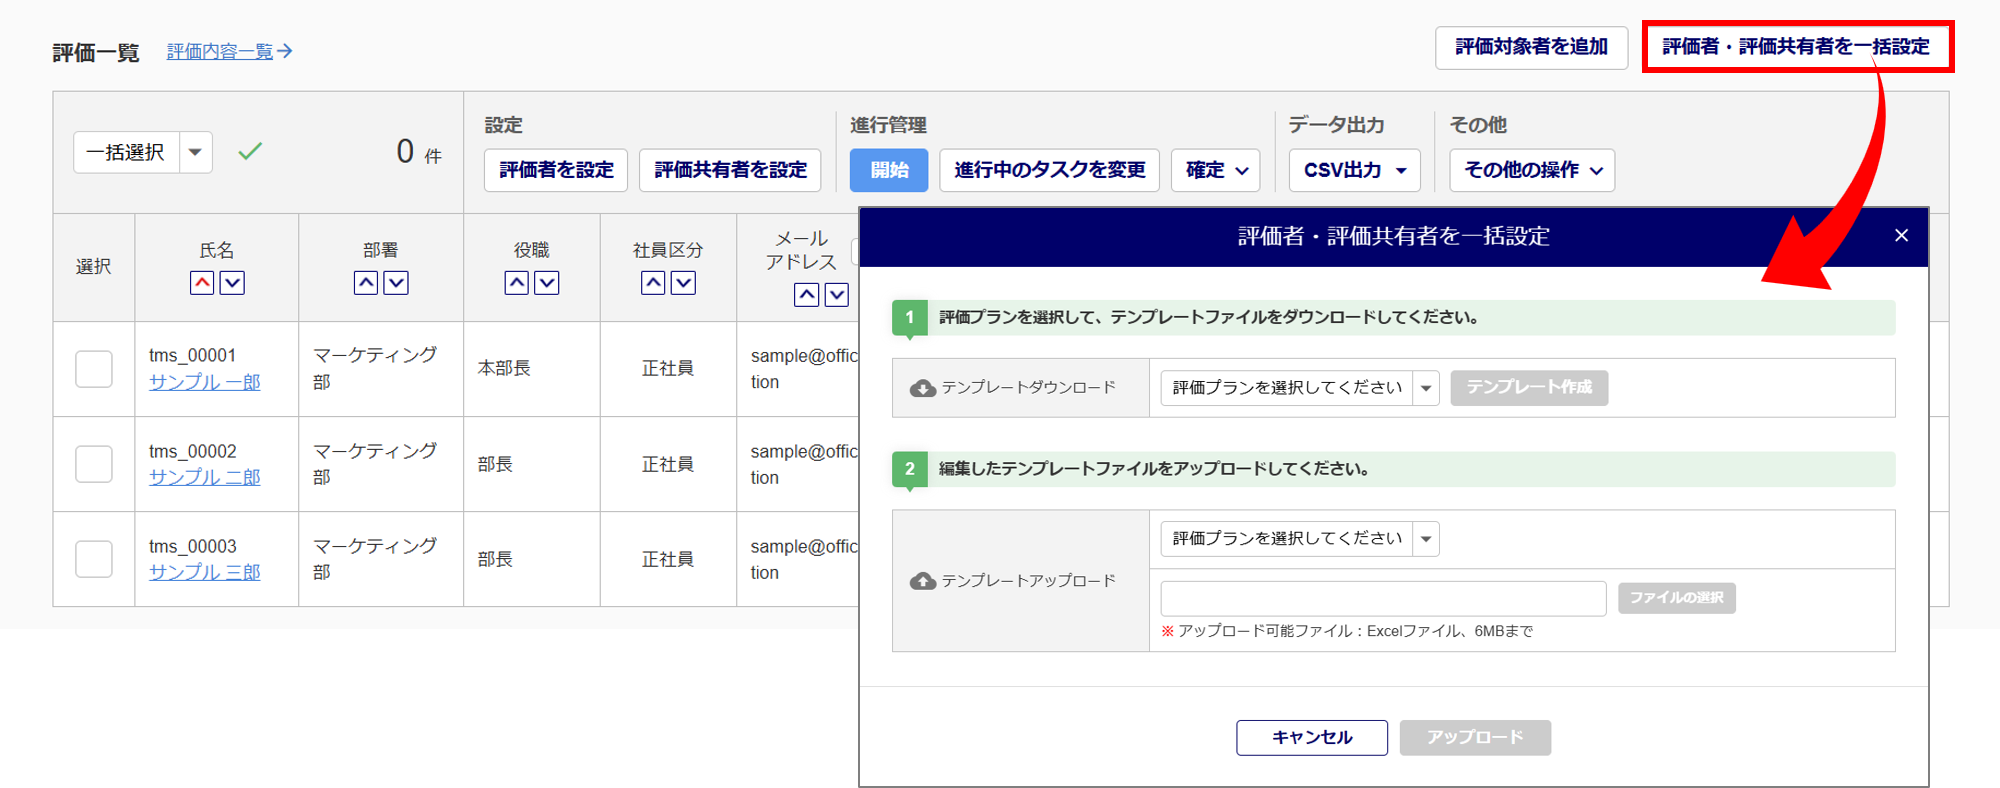This screenshot has height=788, width=2000.
Task: Sort 部署 column ascending
Action: (366, 283)
